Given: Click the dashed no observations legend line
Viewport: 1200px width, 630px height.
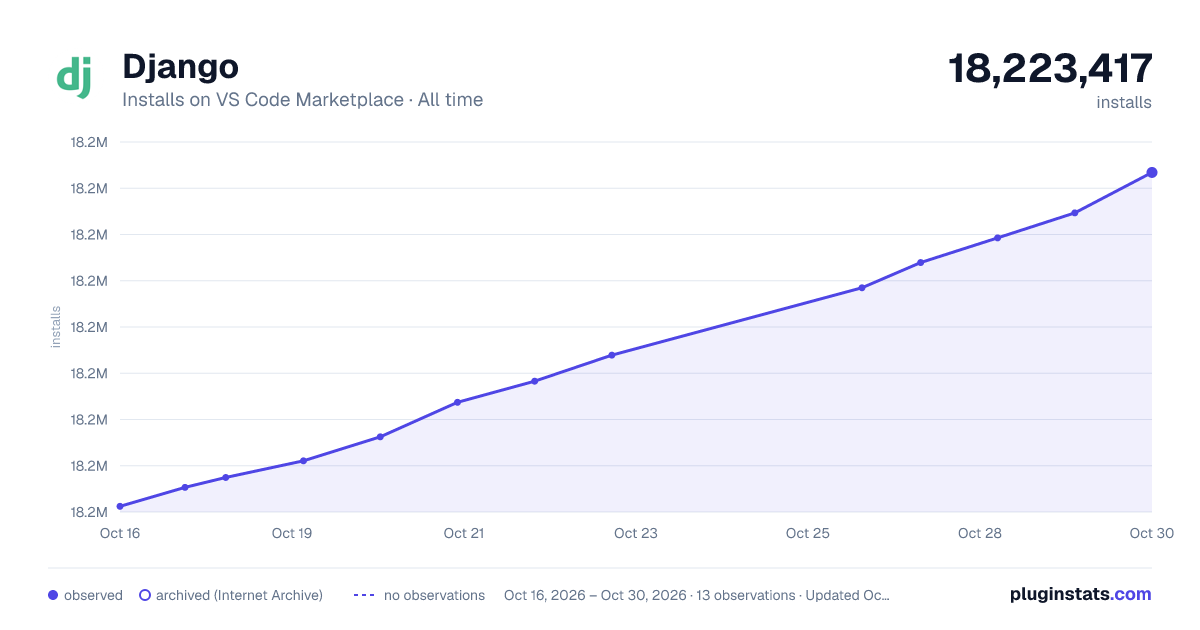Looking at the screenshot, I should pos(364,595).
